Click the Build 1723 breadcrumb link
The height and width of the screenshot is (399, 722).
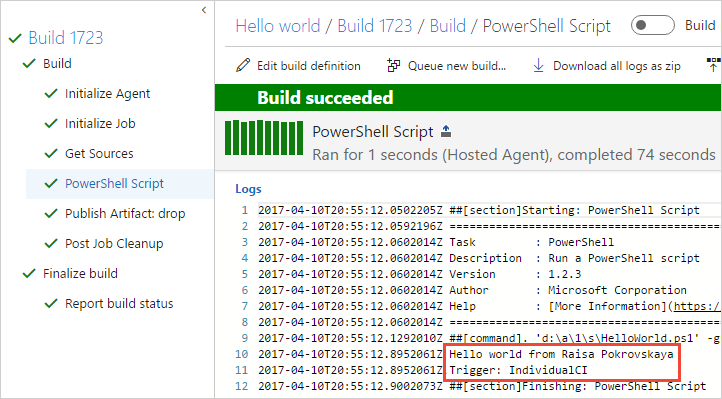tap(375, 26)
